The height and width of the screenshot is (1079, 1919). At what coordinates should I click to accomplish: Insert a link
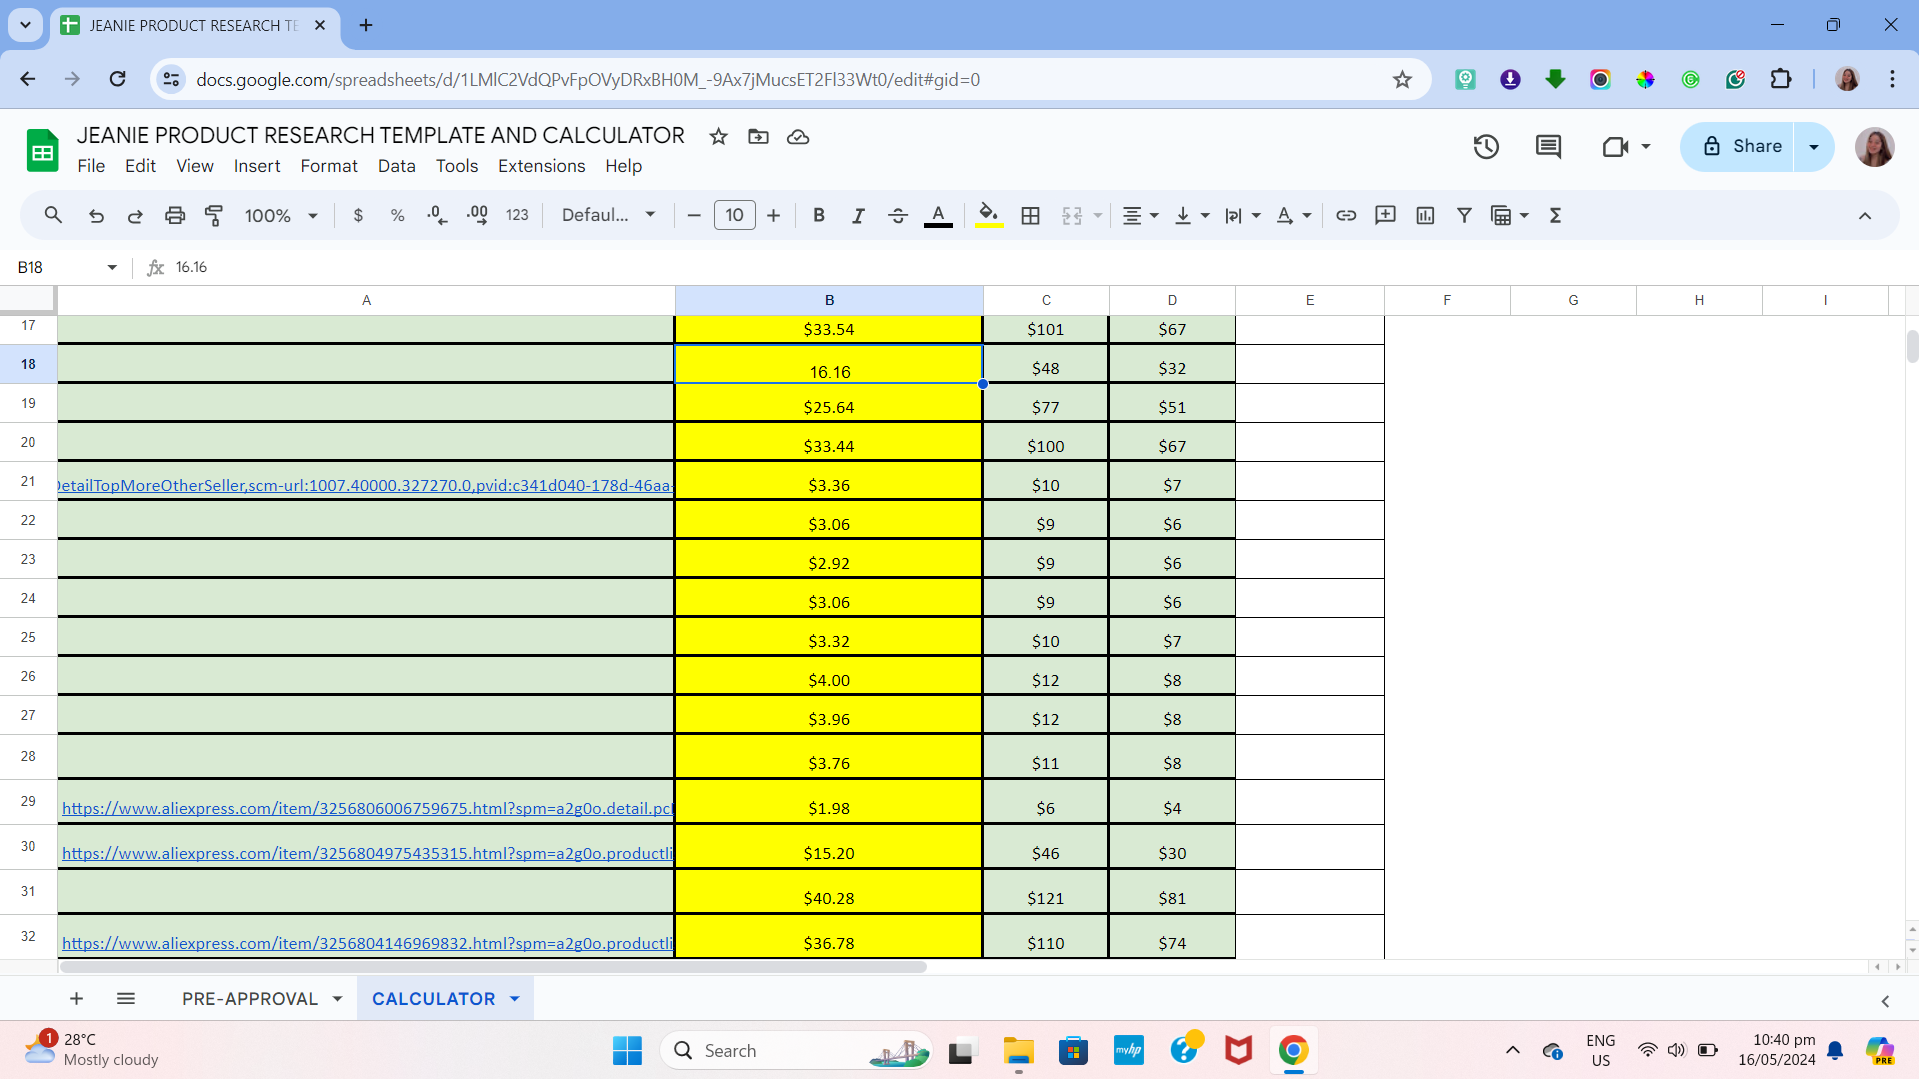pos(1346,215)
